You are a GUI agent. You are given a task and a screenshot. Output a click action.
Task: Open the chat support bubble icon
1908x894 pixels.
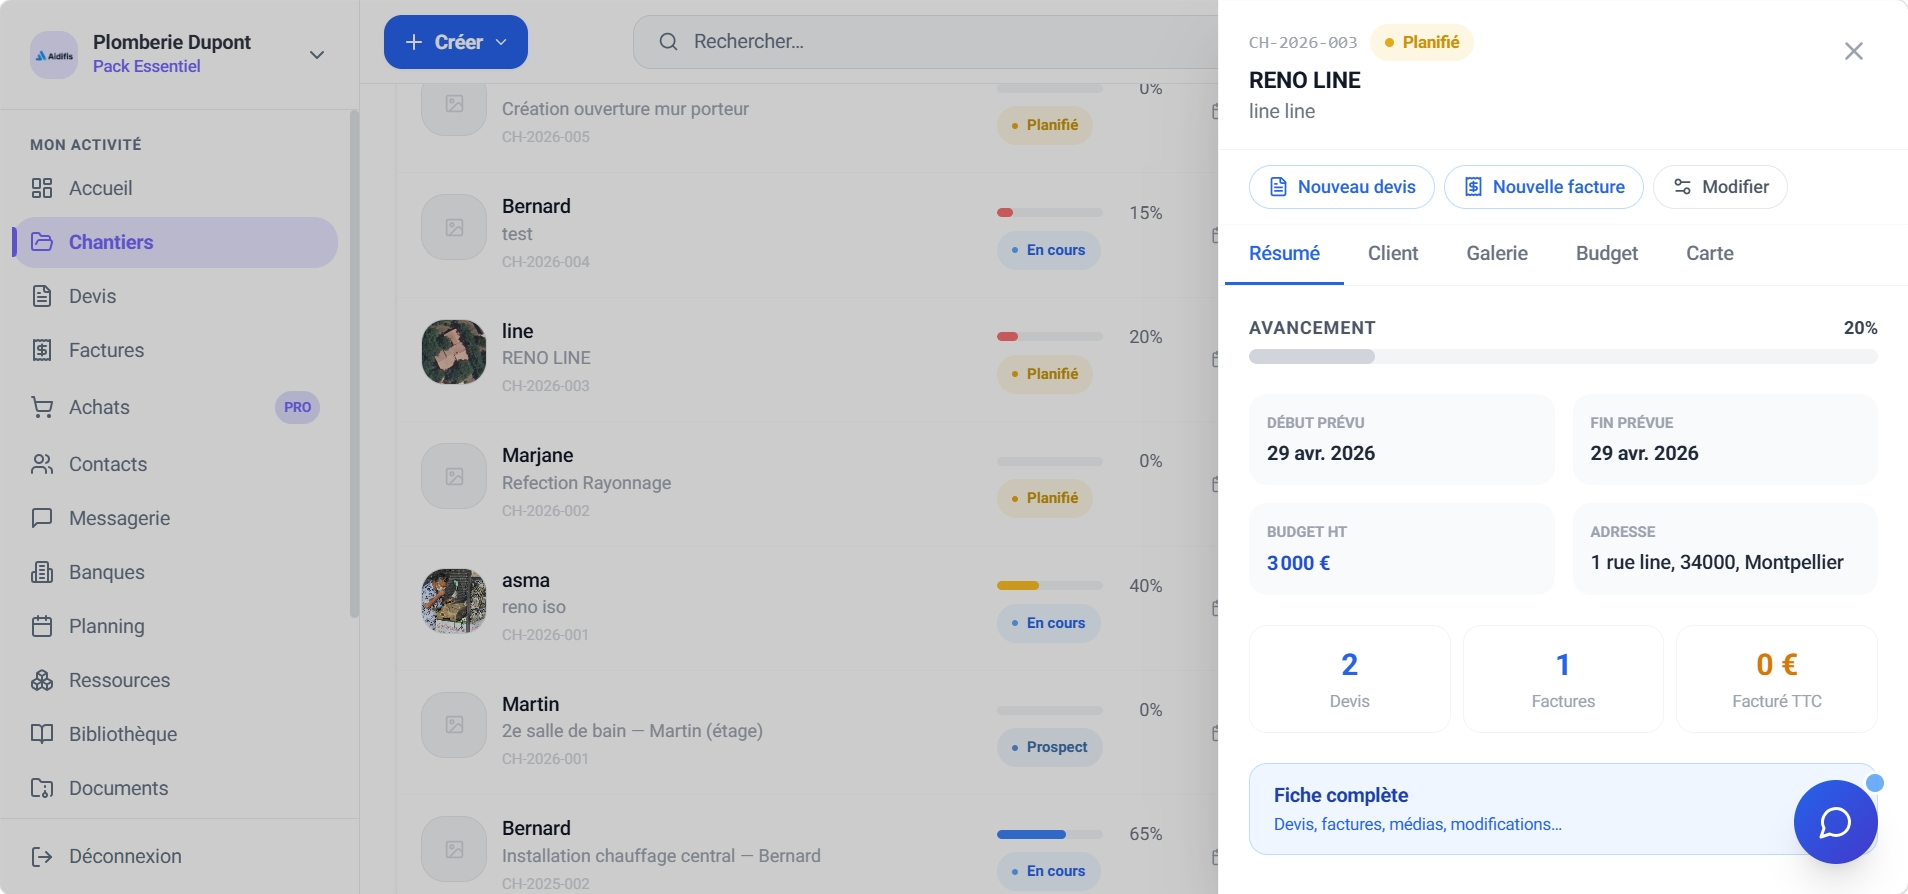(1835, 822)
